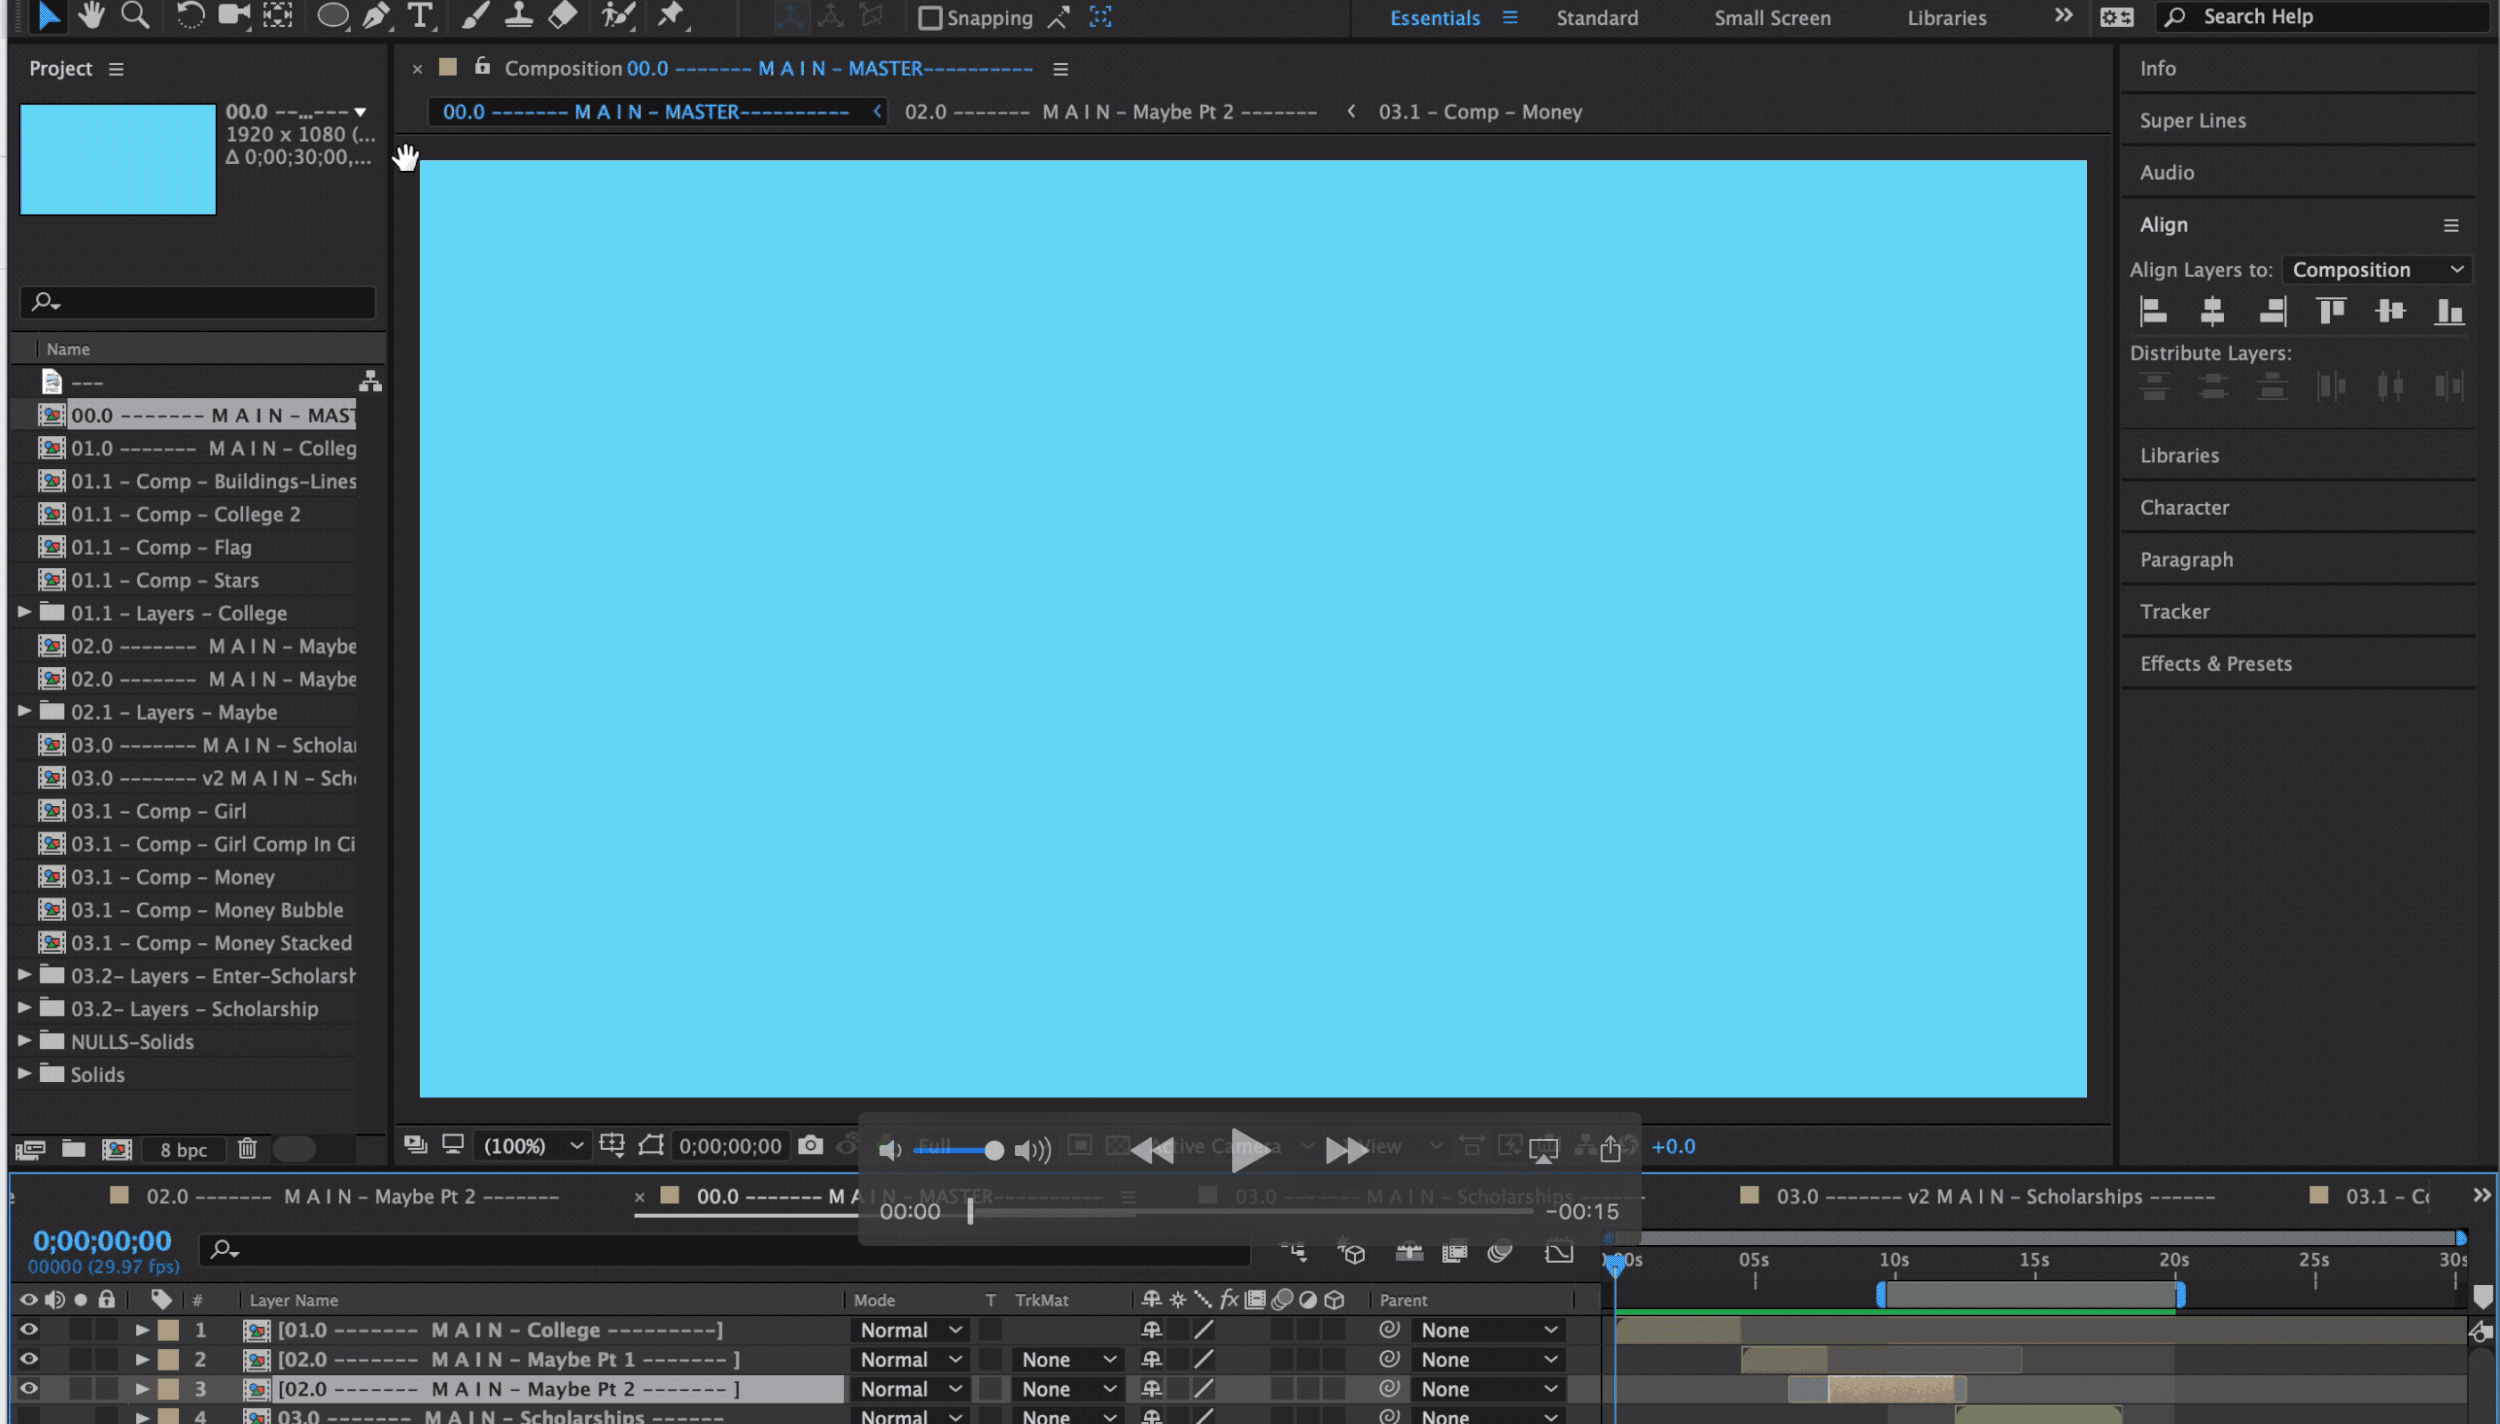Screen dimensions: 2500x1424
Task: Play the video in playback overlay
Action: [1249, 1149]
